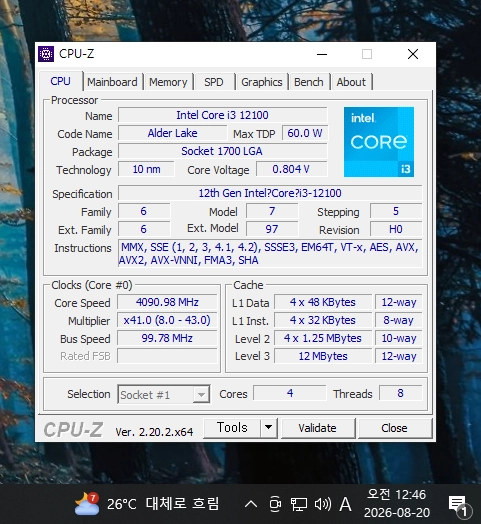481x524 pixels.
Task: Click the empty Rated FSB field
Action: click(167, 356)
